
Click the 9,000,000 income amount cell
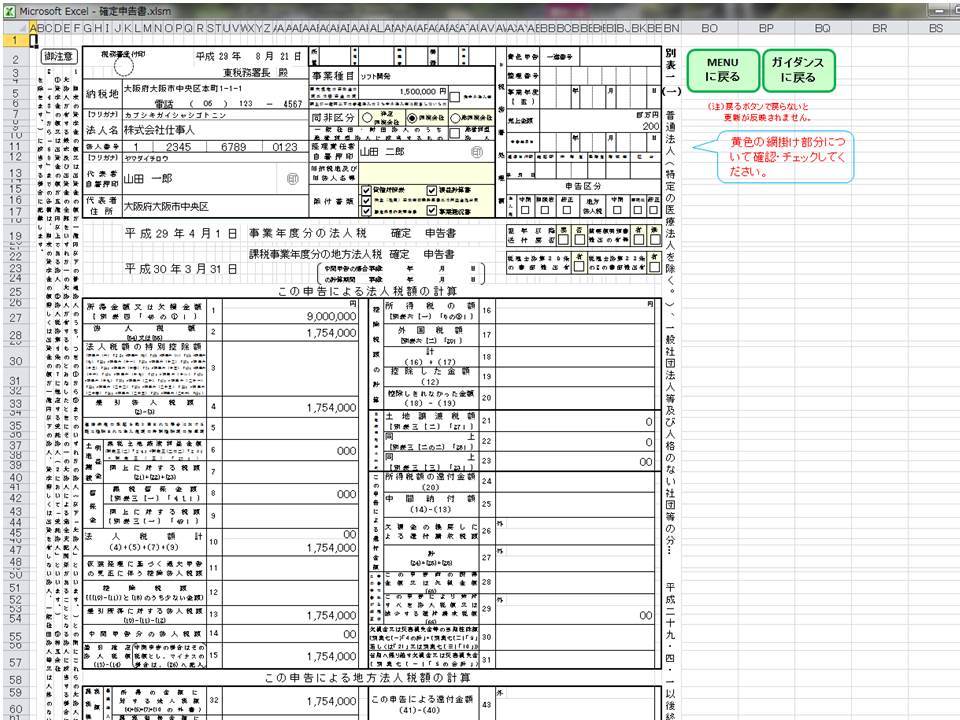[x=290, y=315]
